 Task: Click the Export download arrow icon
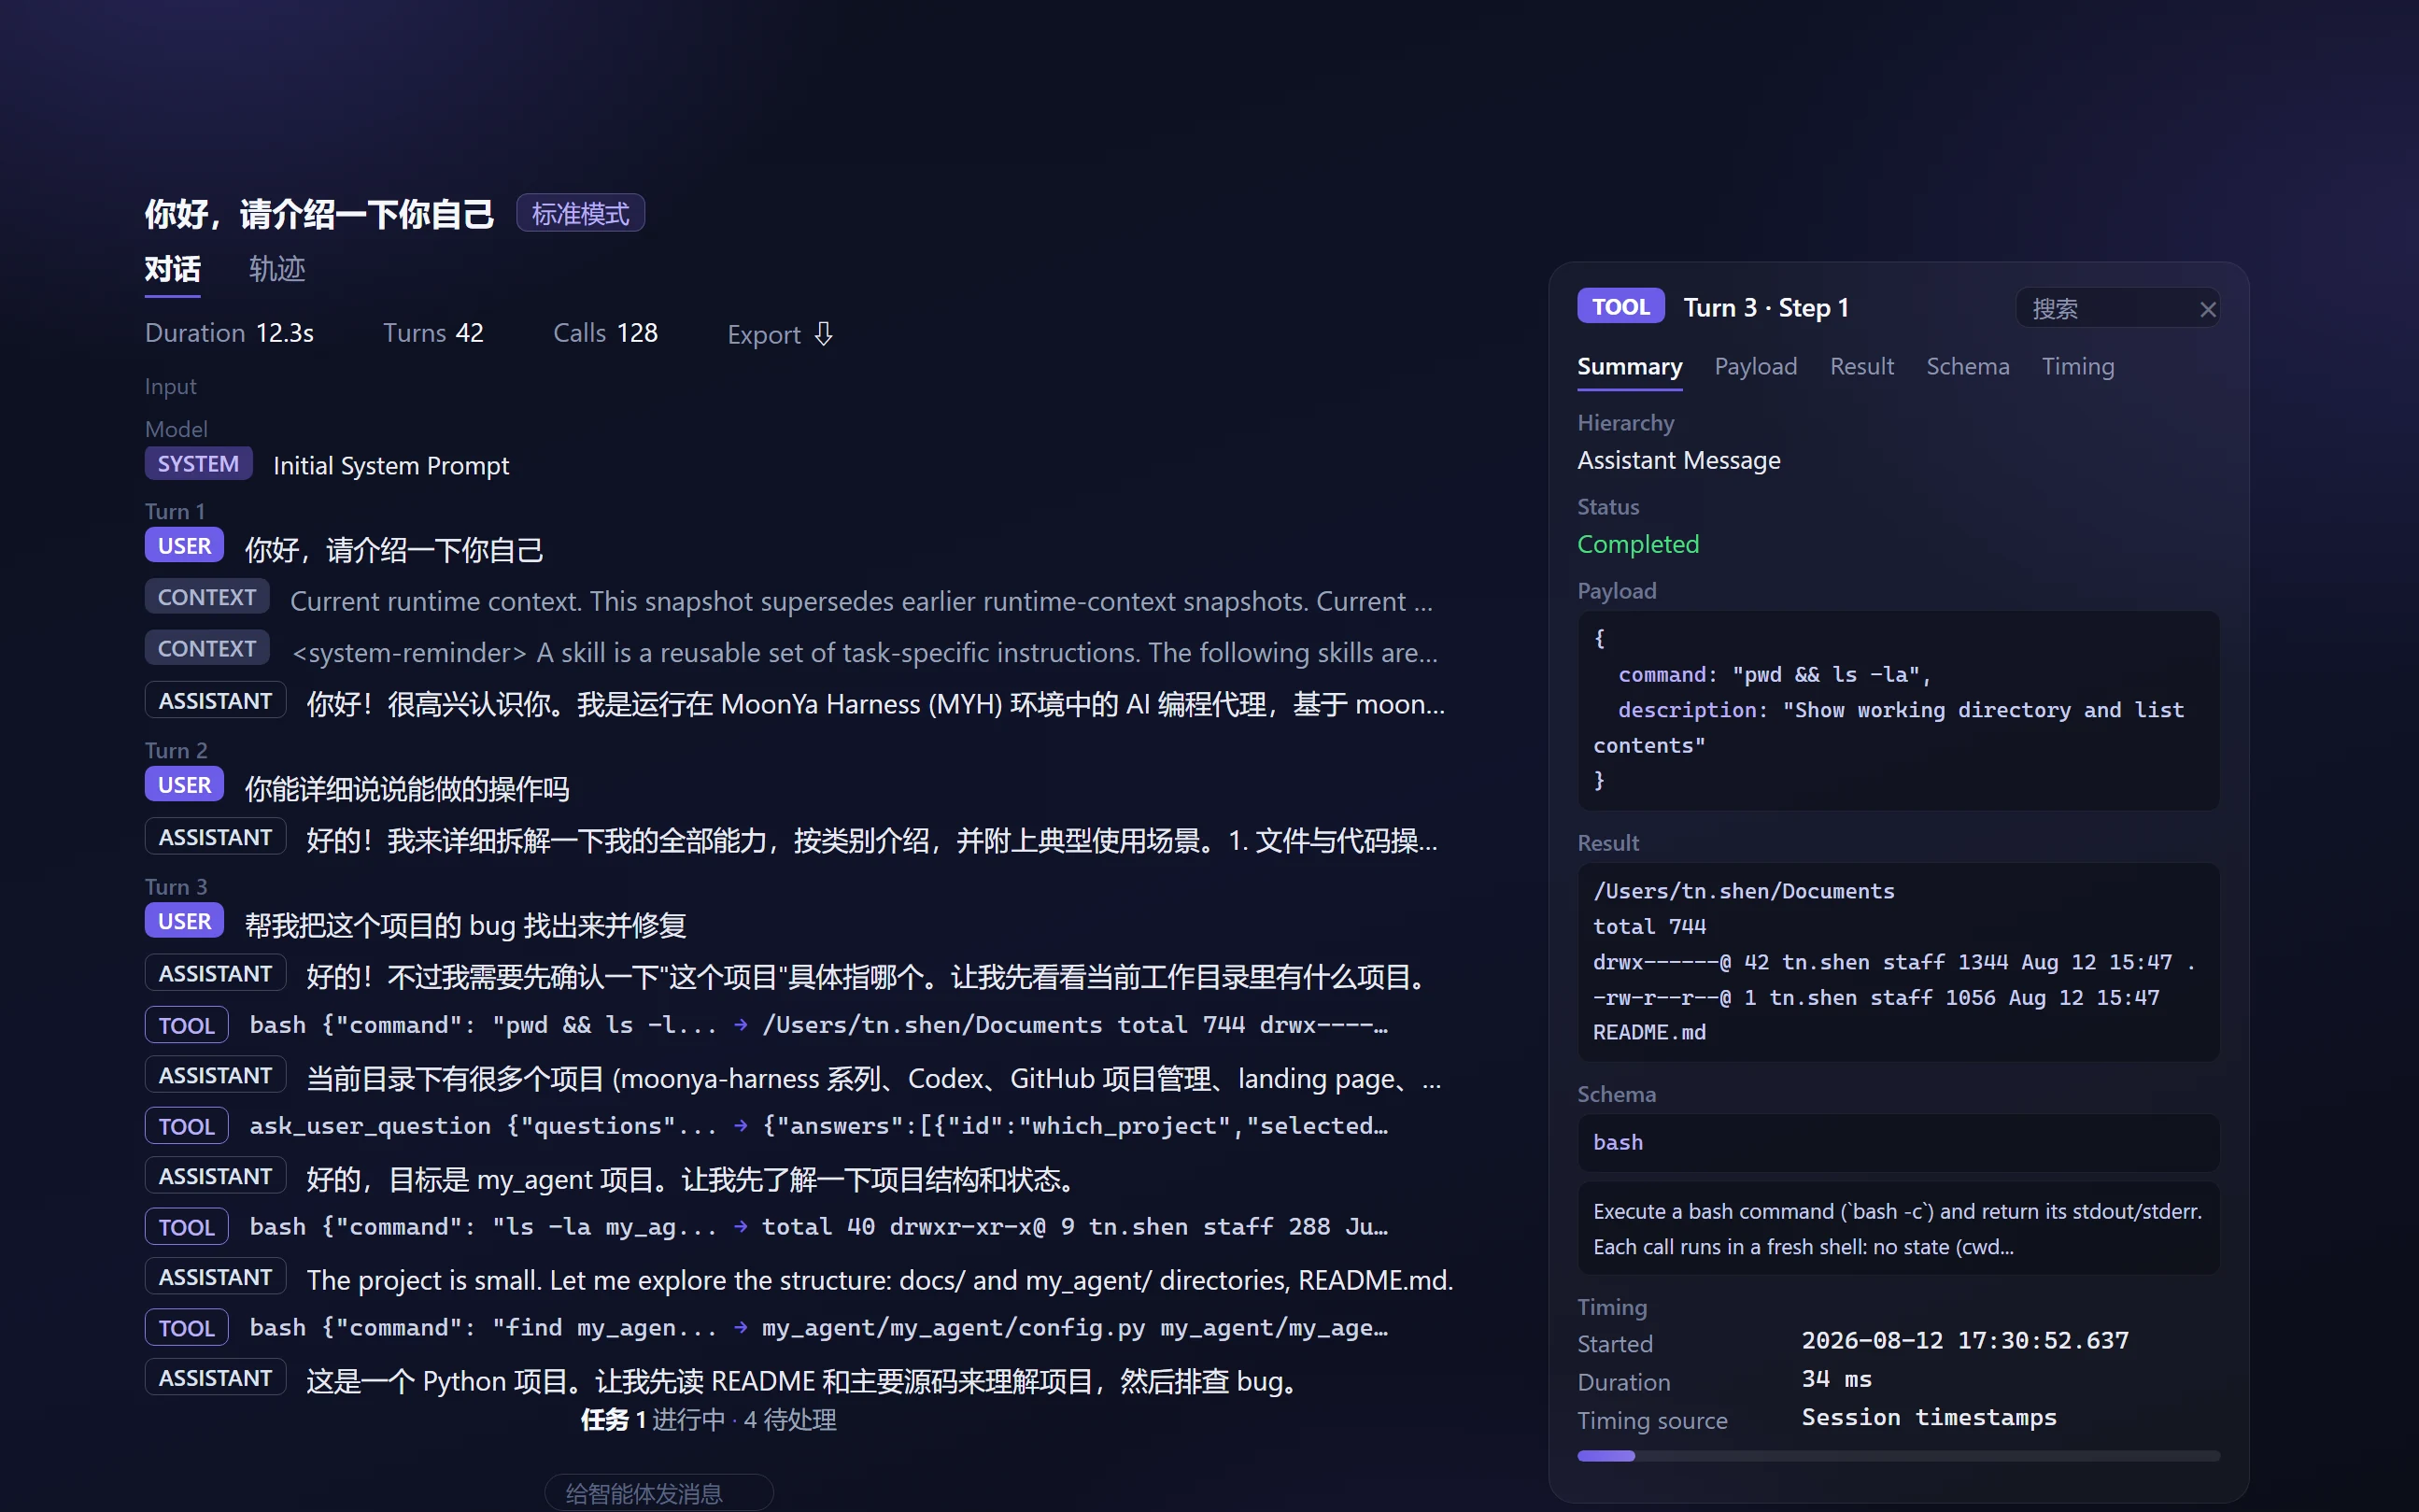pos(823,334)
